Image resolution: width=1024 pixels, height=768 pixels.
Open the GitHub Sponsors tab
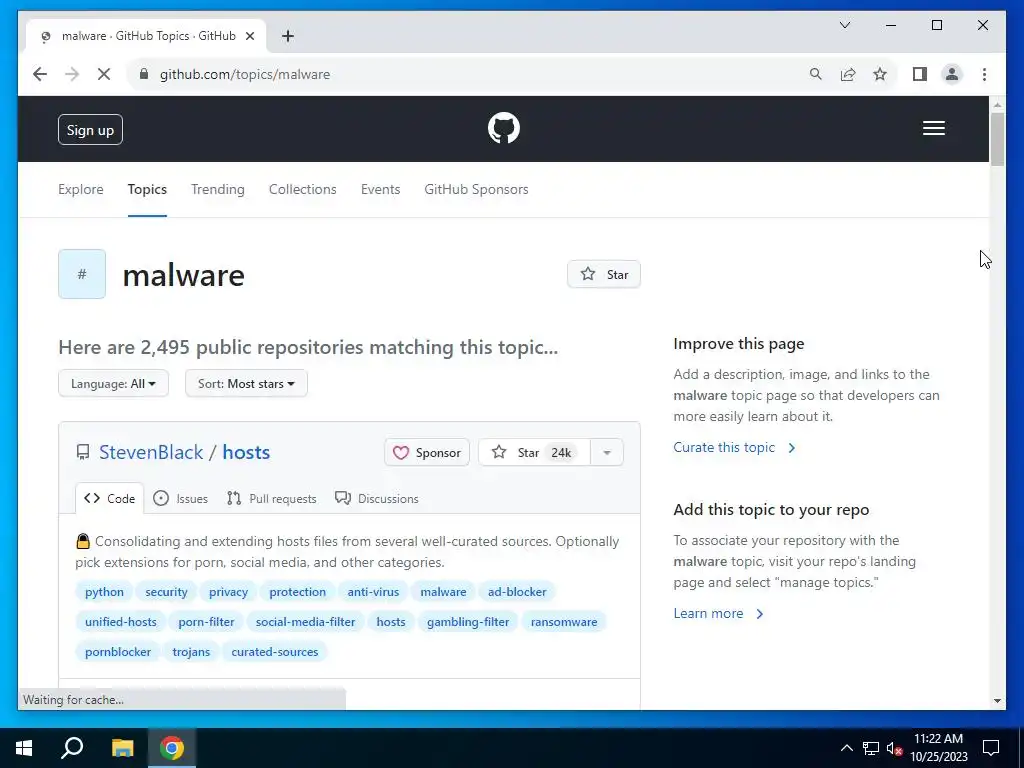(x=476, y=189)
